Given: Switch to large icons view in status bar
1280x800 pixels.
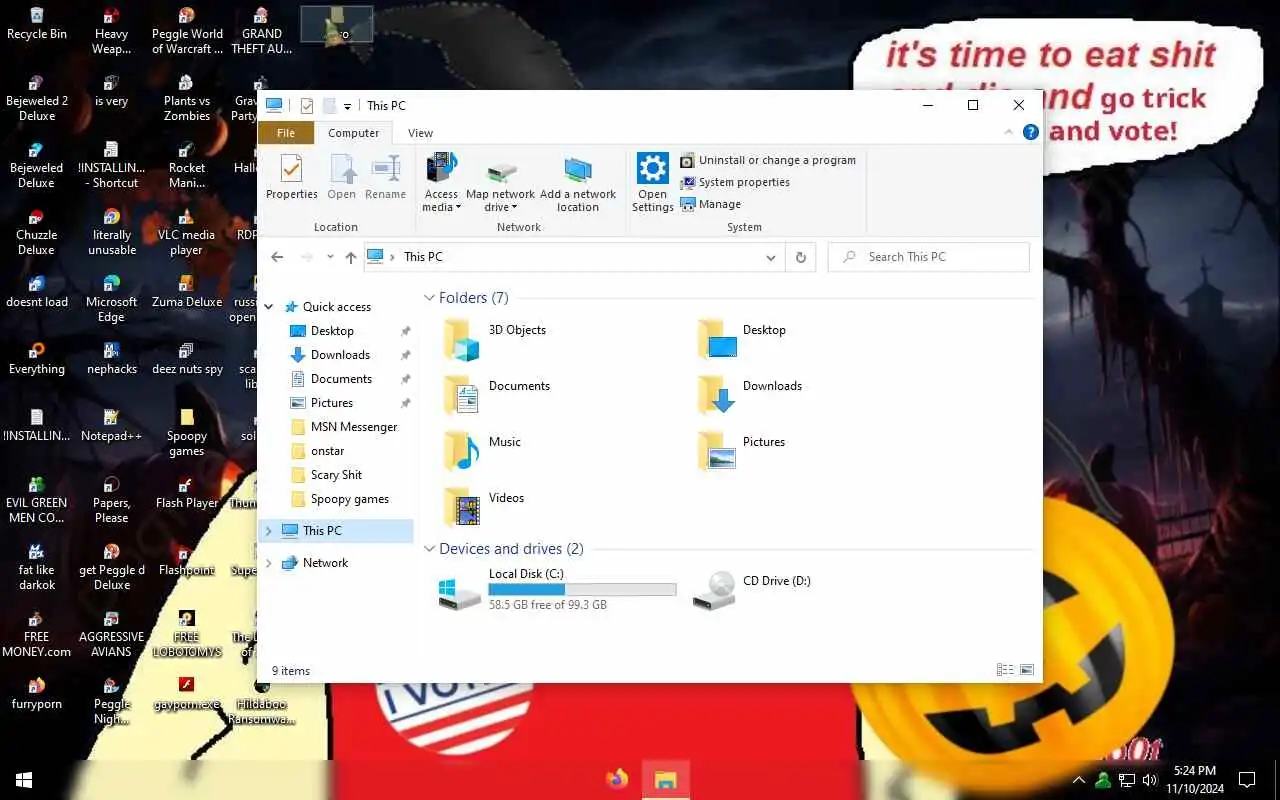Looking at the screenshot, I should [1026, 670].
